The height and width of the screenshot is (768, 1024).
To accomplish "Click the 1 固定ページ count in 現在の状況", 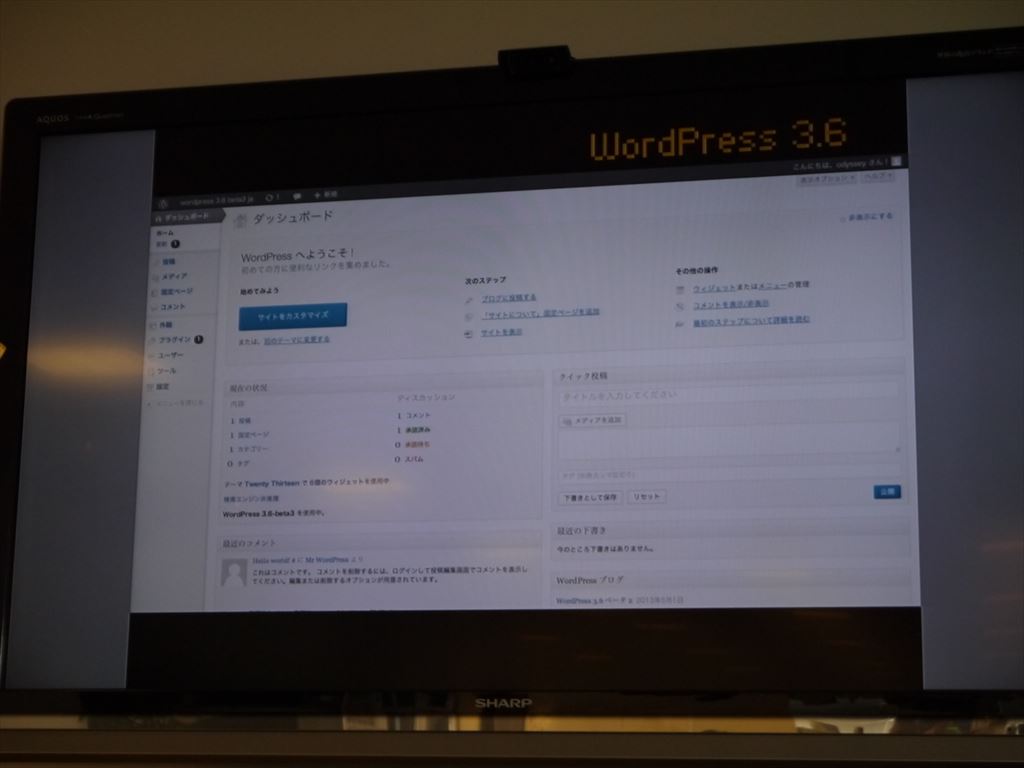I will click(x=249, y=435).
